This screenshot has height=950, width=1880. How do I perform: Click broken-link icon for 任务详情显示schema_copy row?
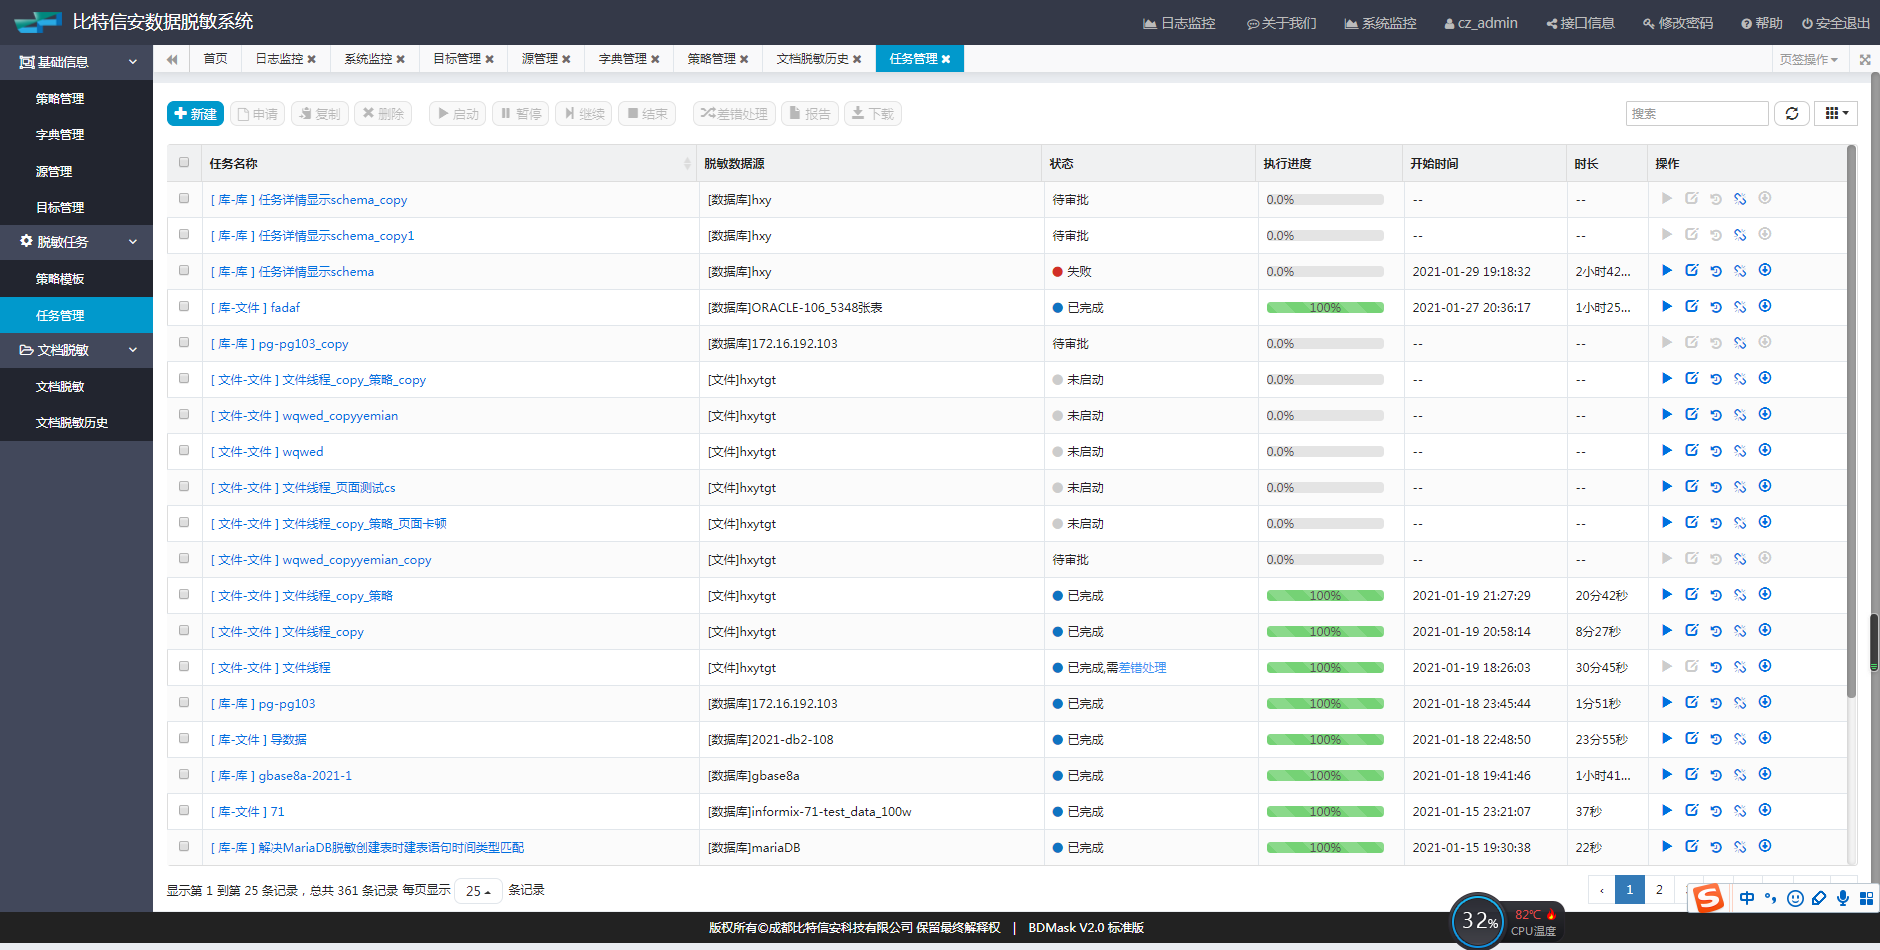[x=1740, y=199]
